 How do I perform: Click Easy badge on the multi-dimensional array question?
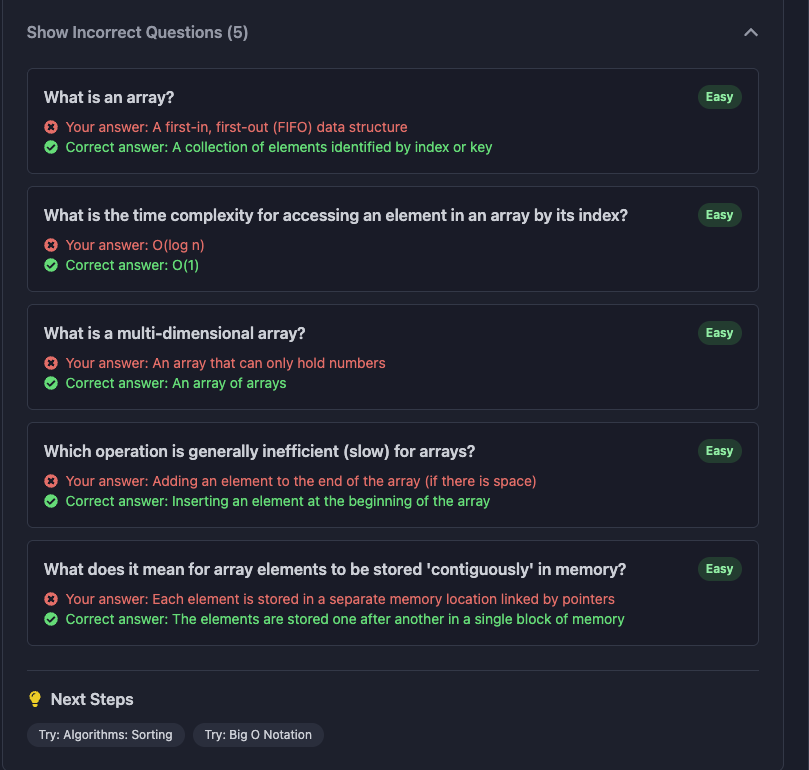[719, 333]
